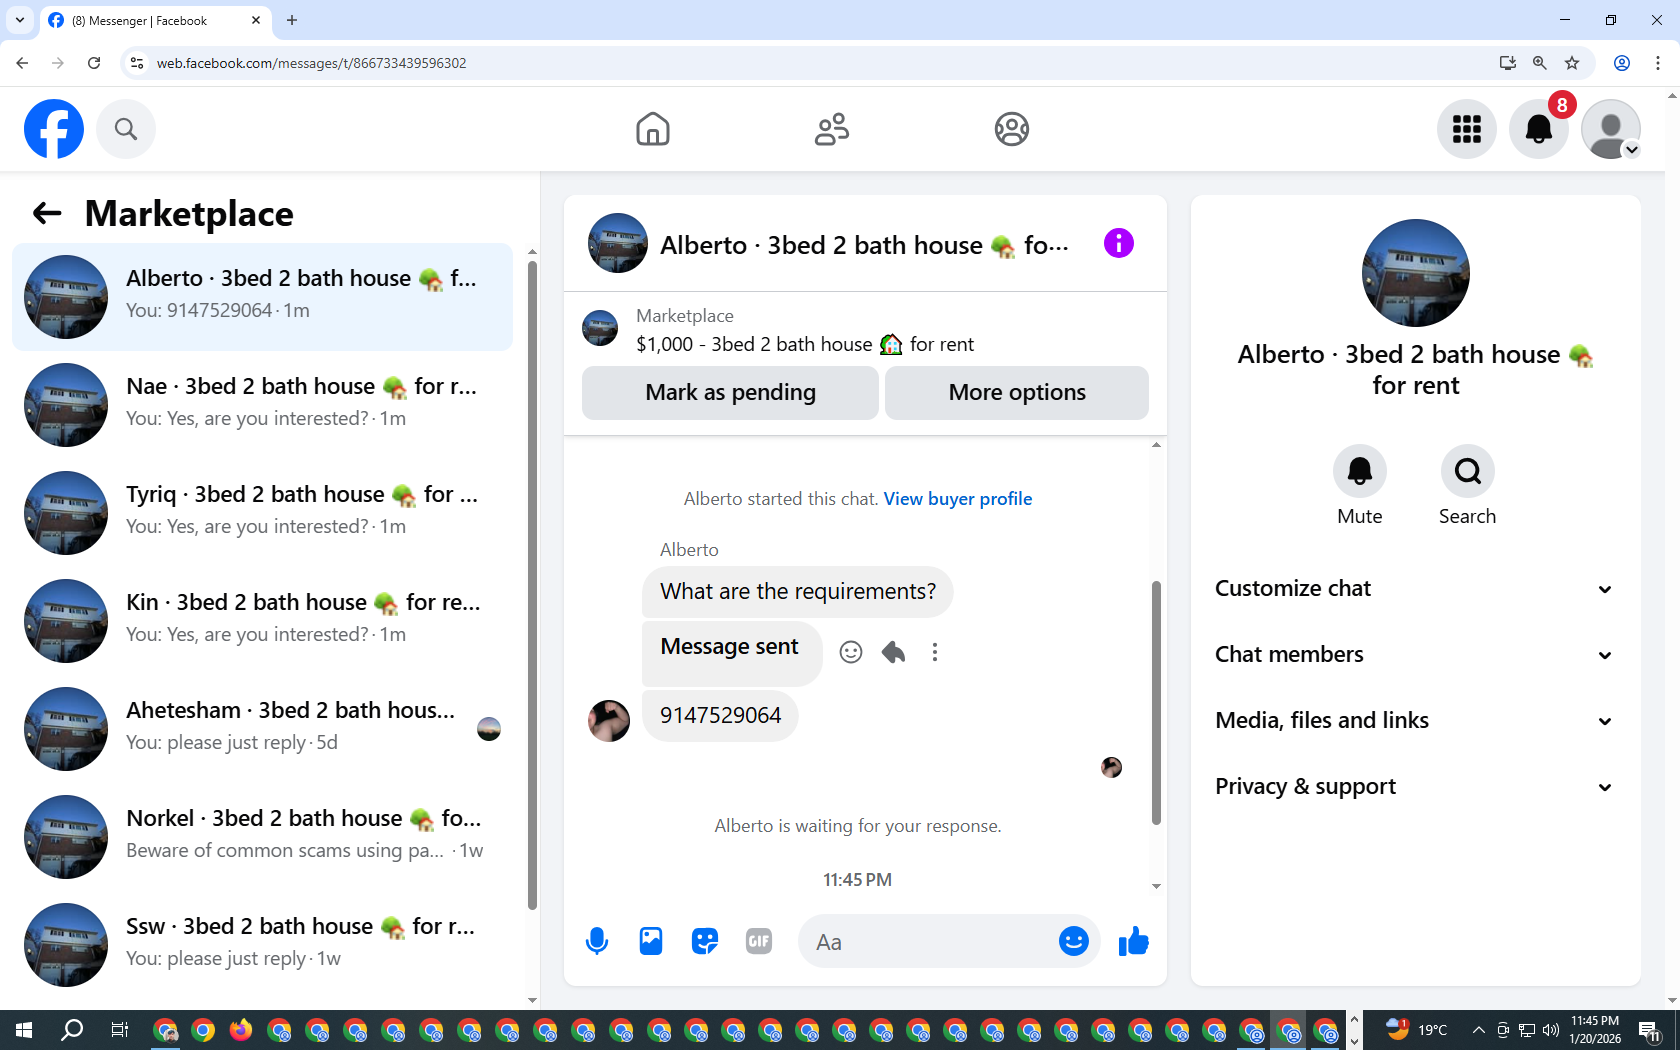Reload the page with the browser refresh button
The width and height of the screenshot is (1680, 1050).
point(94,63)
